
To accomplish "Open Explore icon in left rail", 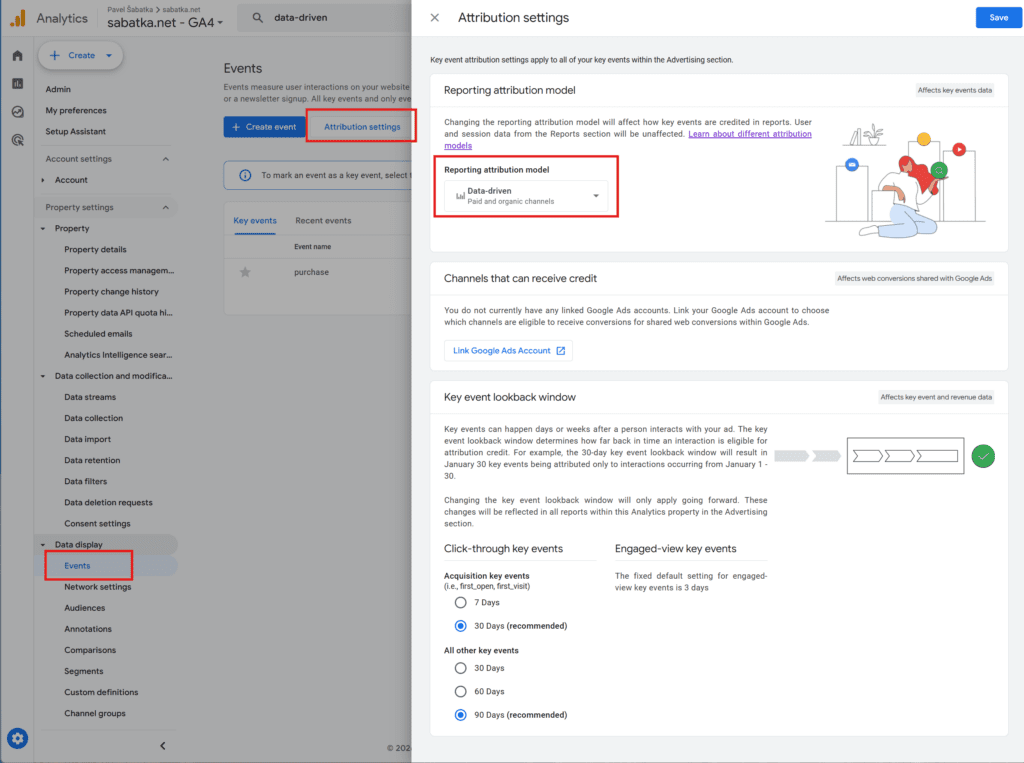I will point(17,112).
